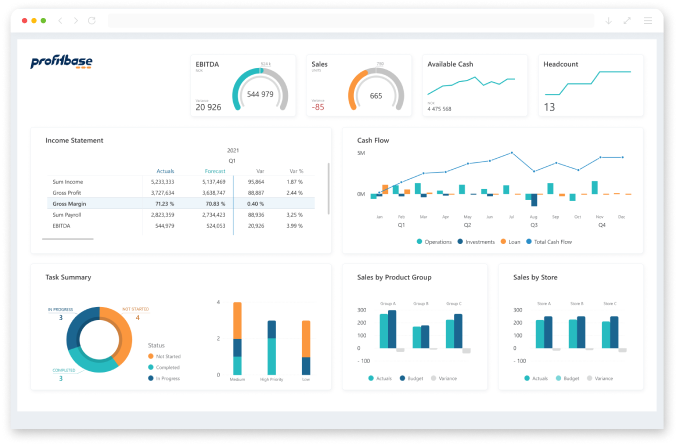Screen dimensions: 678x445
Task: Toggle Total Cash Flow legend item
Action: (549, 242)
